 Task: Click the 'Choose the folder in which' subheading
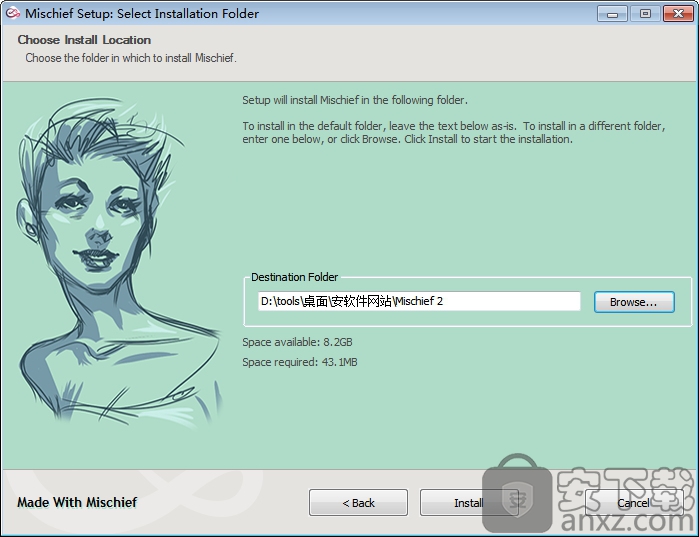130,58
